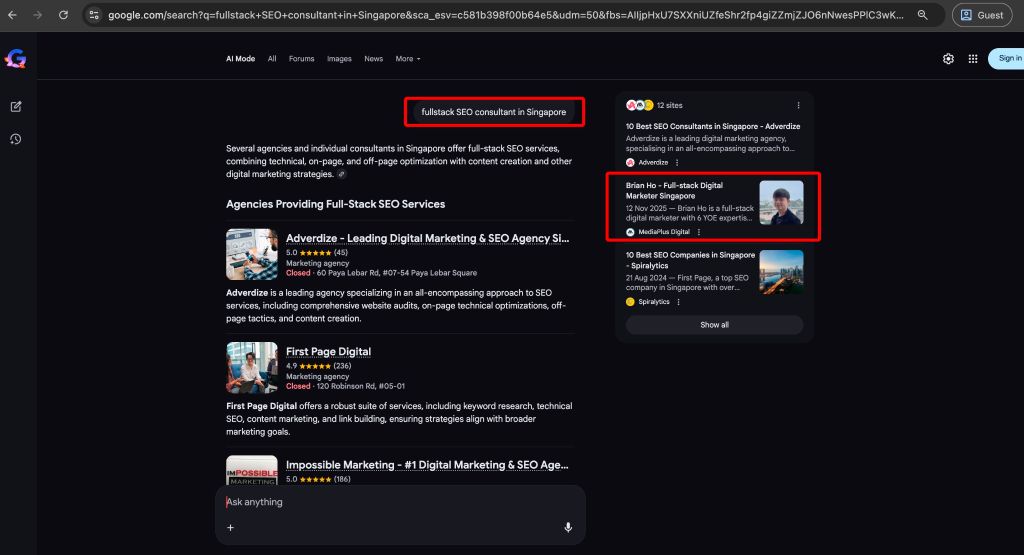Click Impossible Marketing 5.0 star rating (186)

click(x=319, y=479)
